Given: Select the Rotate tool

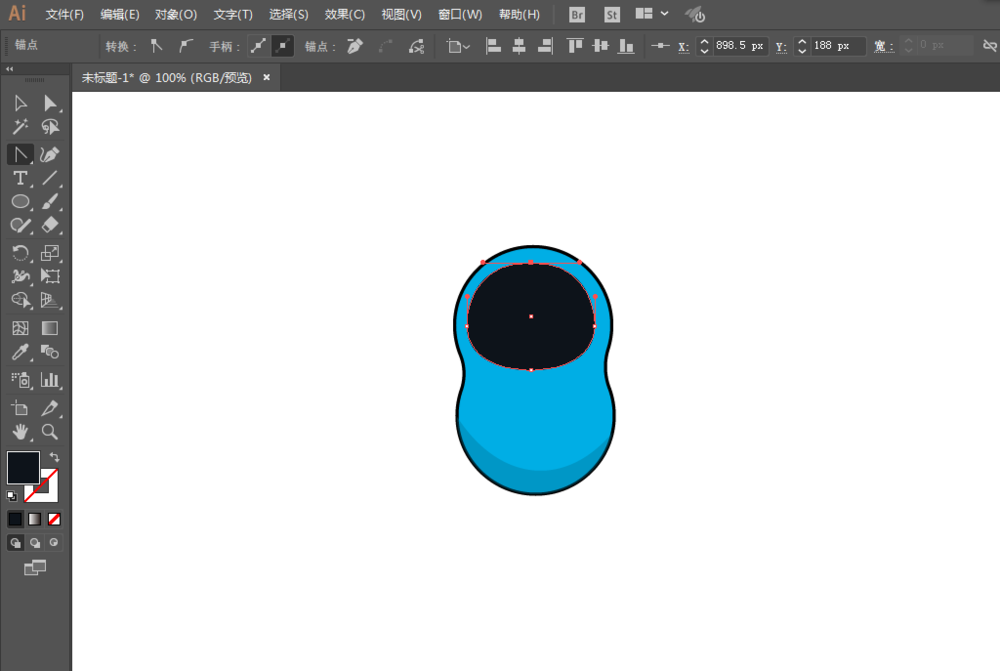Looking at the screenshot, I should [20, 253].
